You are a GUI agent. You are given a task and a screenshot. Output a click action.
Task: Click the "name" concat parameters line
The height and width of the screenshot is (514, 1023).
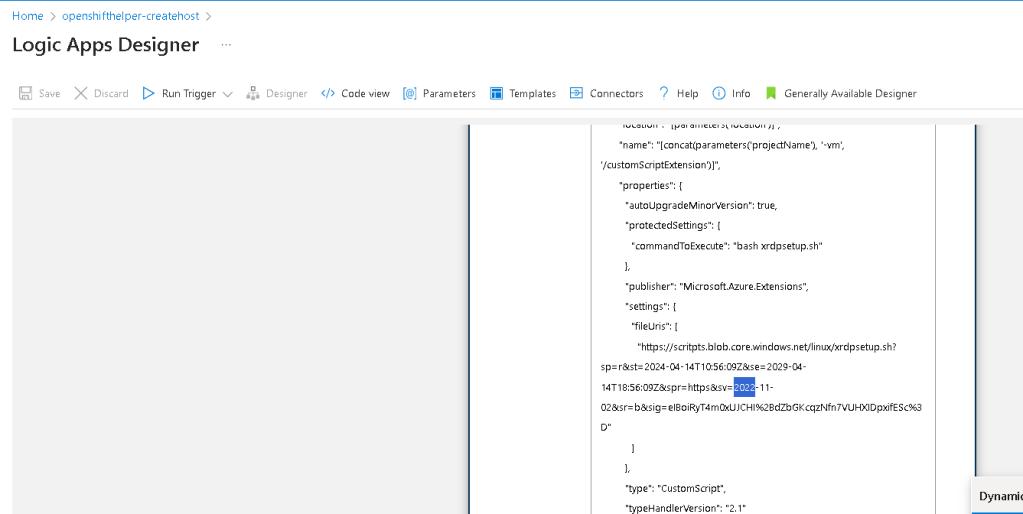(x=731, y=145)
